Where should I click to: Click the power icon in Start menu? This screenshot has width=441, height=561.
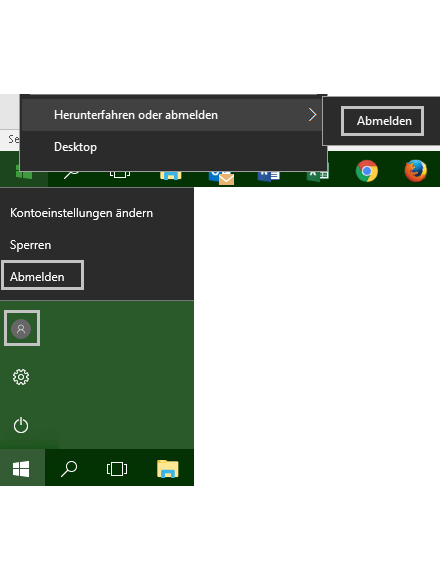(x=21, y=425)
